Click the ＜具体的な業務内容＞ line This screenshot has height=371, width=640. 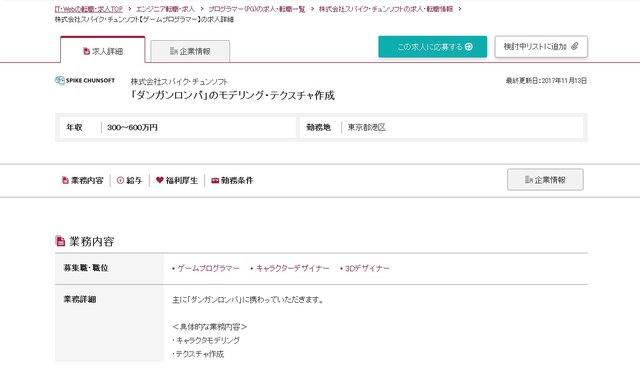pyautogui.click(x=209, y=327)
